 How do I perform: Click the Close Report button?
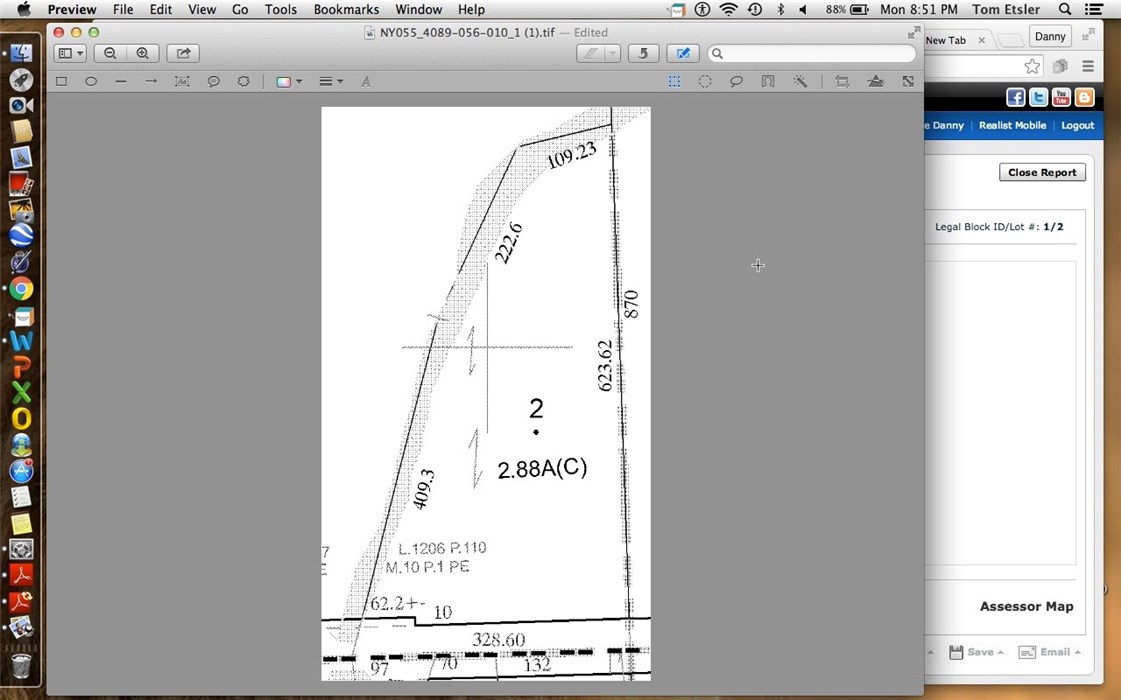click(x=1042, y=172)
